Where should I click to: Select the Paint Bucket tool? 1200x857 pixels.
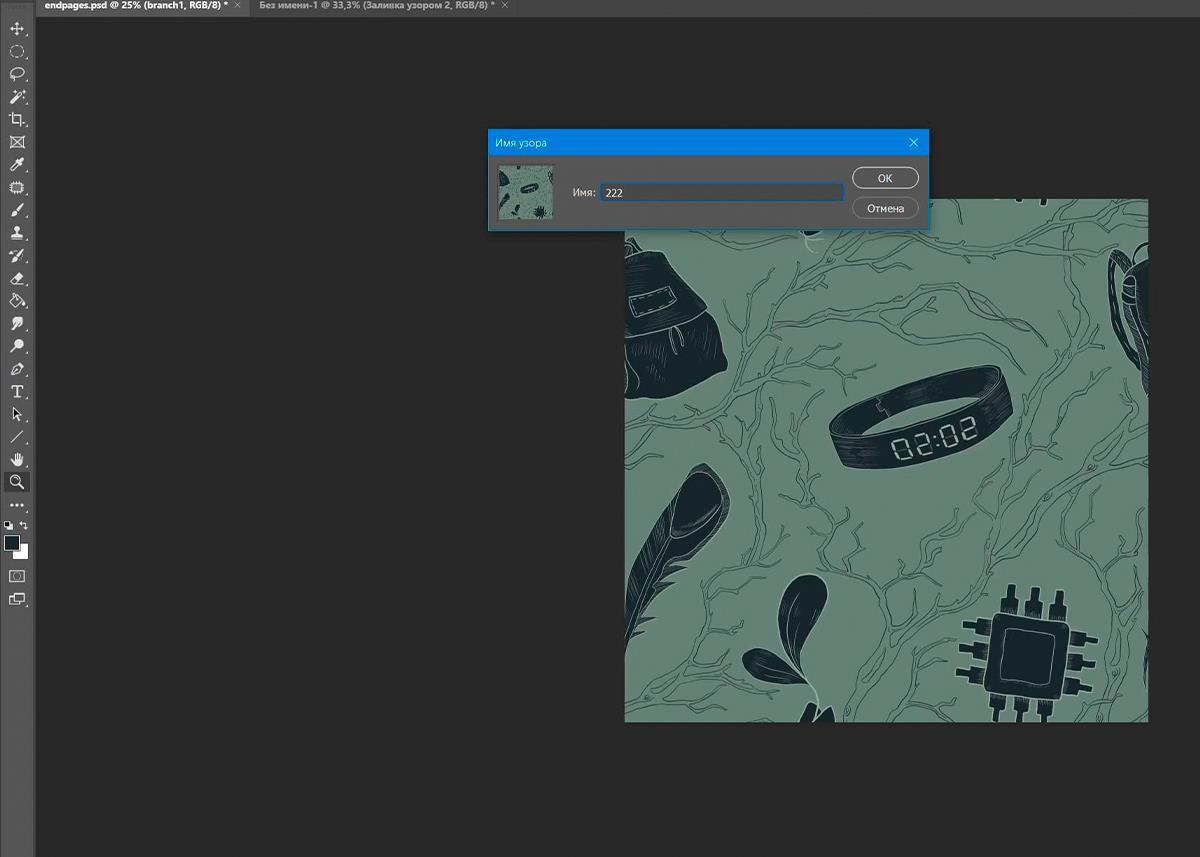point(17,301)
